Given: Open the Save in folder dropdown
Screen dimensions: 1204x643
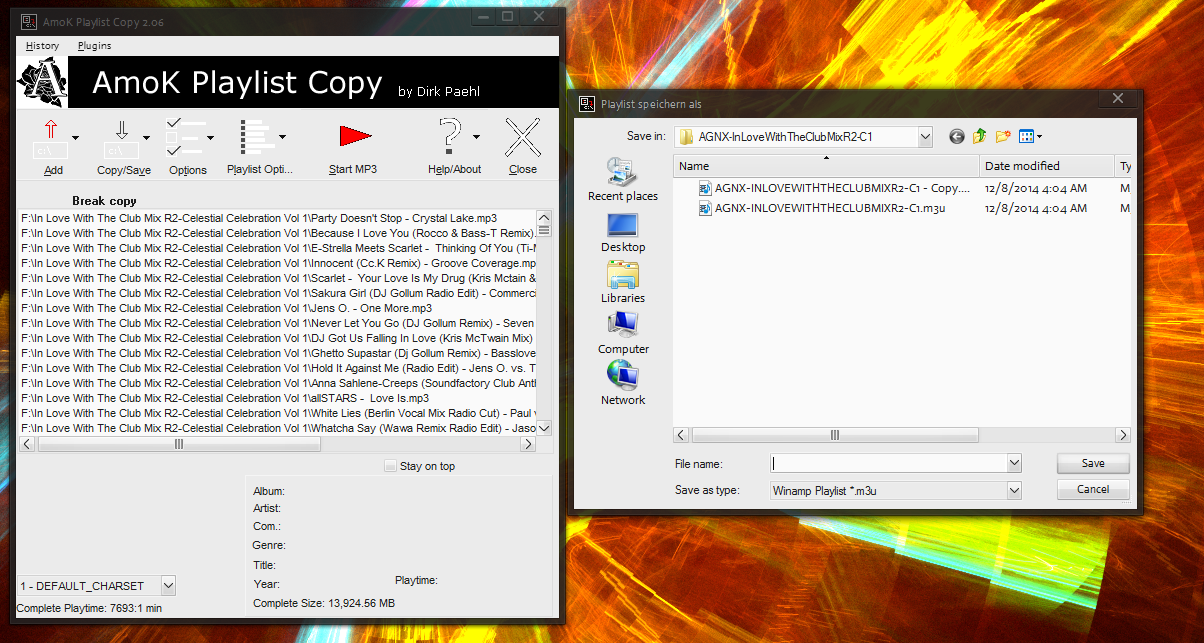Looking at the screenshot, I should 924,136.
